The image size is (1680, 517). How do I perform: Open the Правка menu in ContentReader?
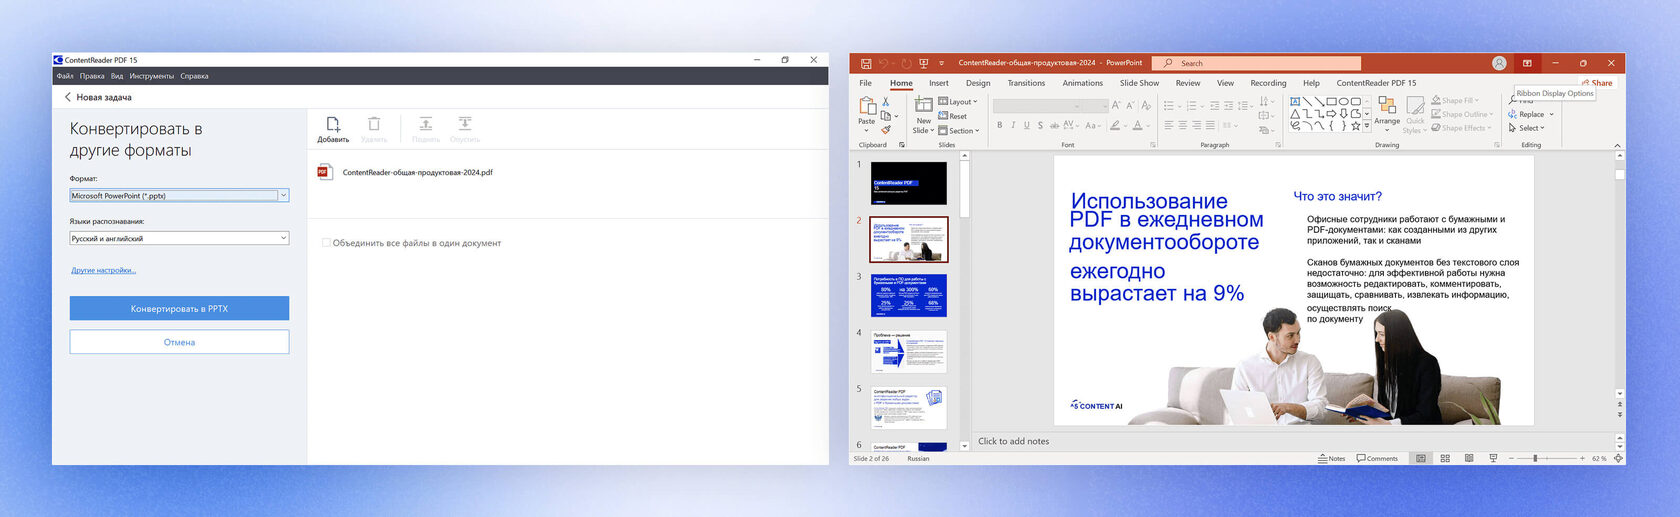click(x=92, y=76)
